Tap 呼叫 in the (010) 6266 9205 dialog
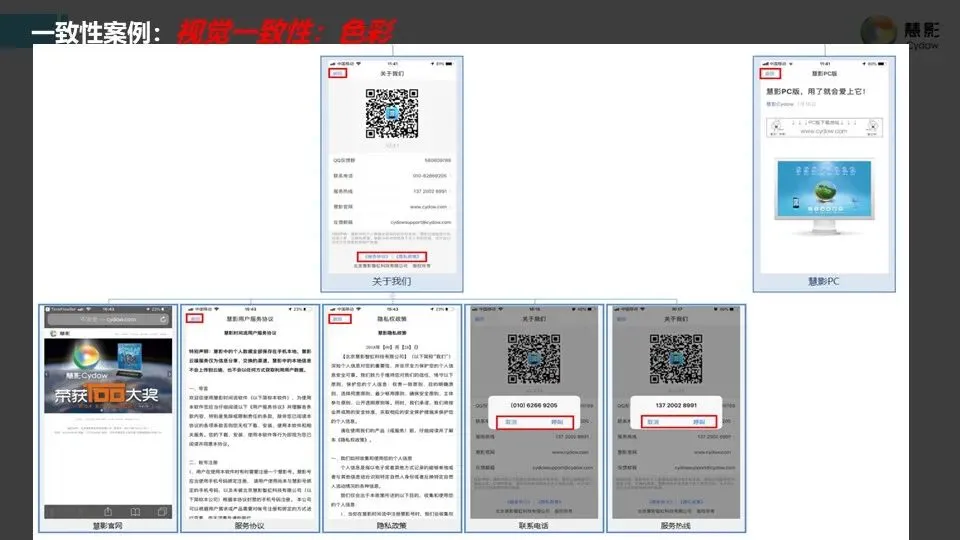Image resolution: width=960 pixels, height=540 pixels. pos(557,422)
